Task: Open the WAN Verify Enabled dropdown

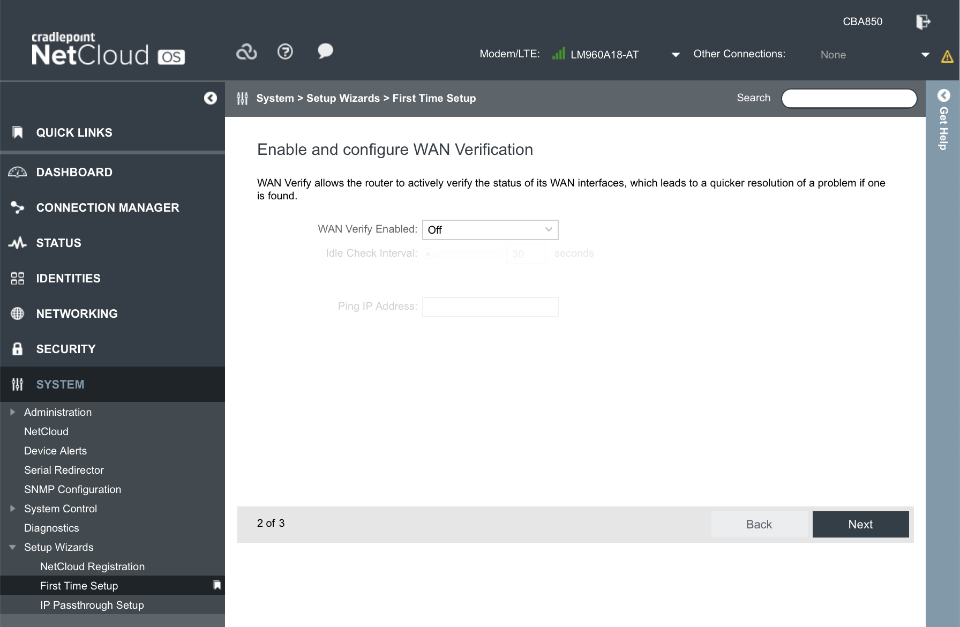Action: tap(490, 230)
